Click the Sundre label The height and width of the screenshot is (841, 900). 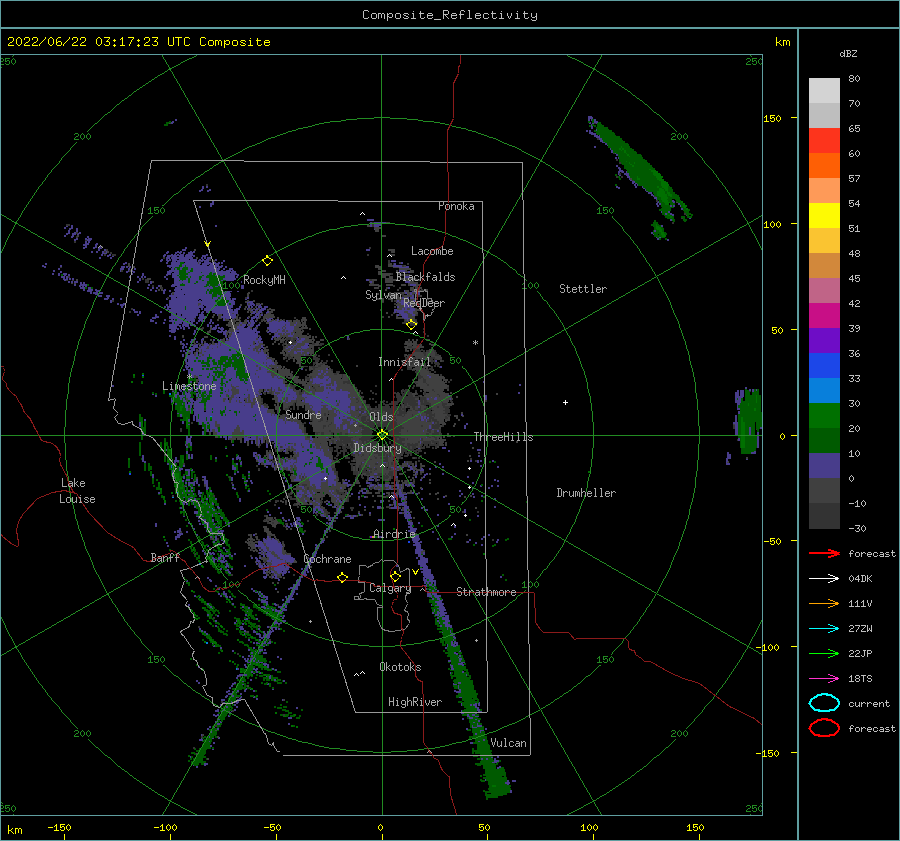[304, 414]
